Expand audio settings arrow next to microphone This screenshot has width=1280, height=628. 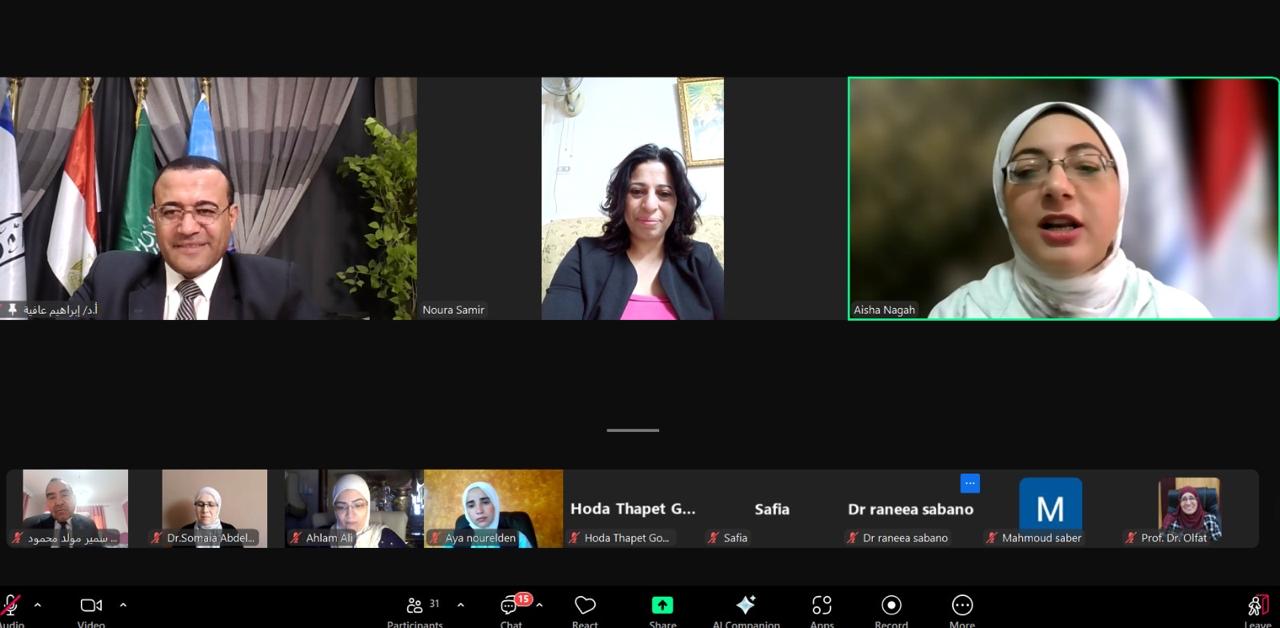coord(38,605)
